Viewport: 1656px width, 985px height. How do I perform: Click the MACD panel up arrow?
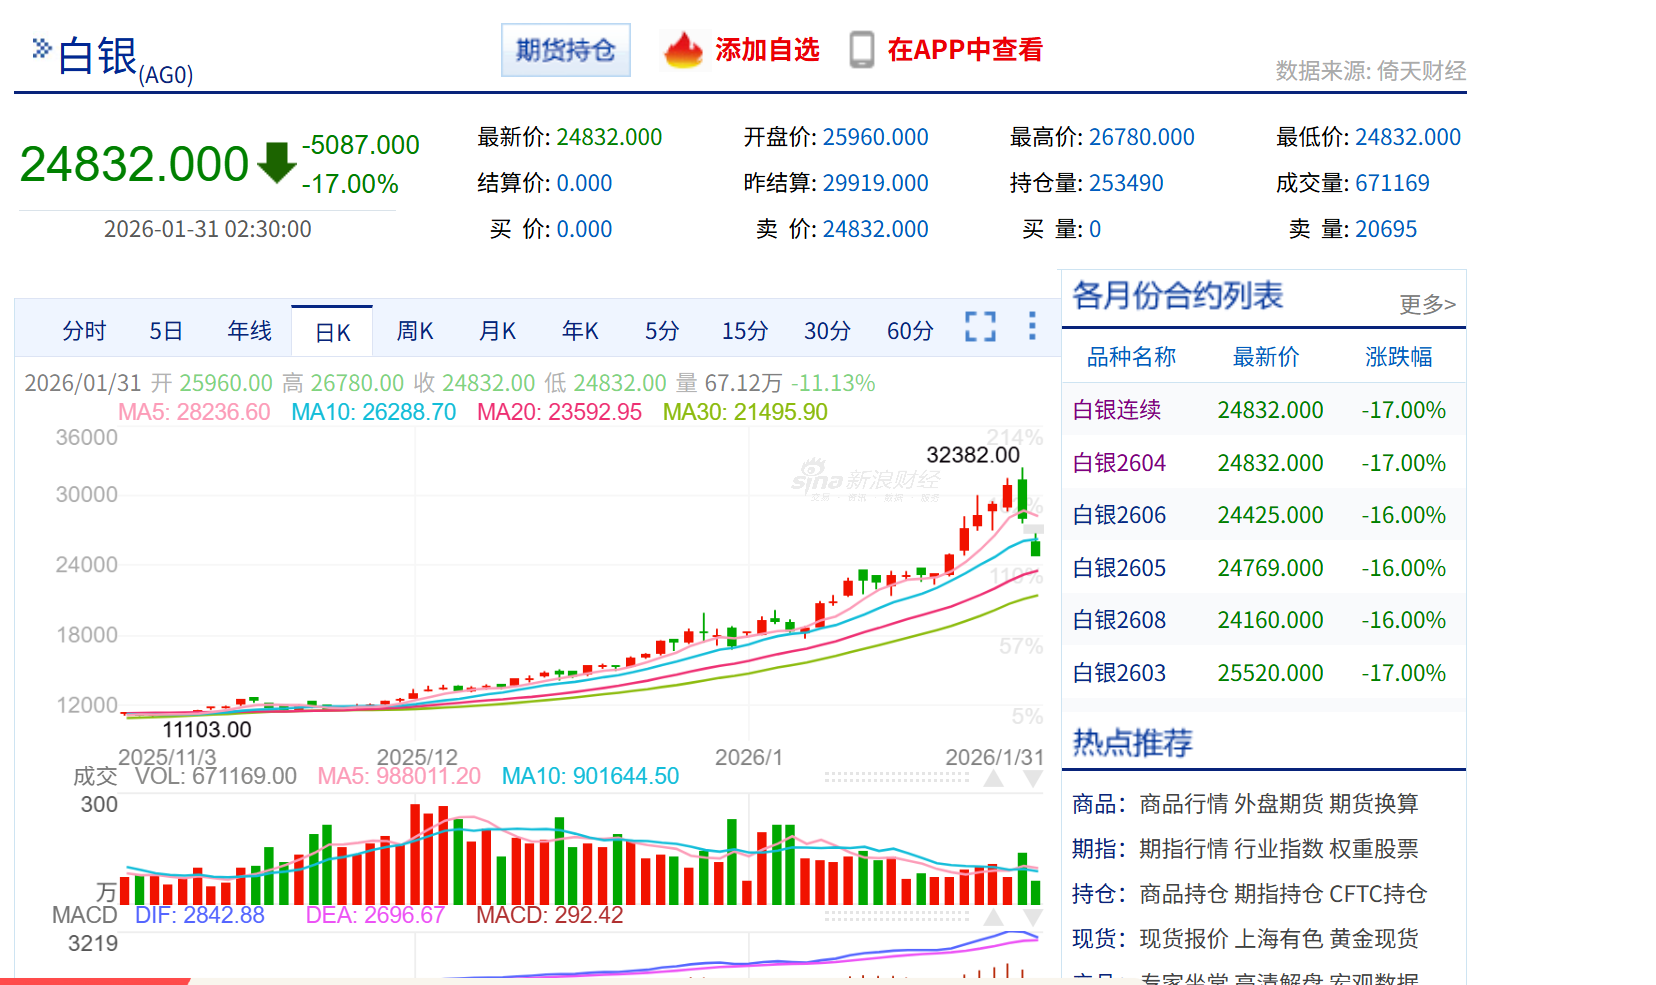tap(993, 917)
